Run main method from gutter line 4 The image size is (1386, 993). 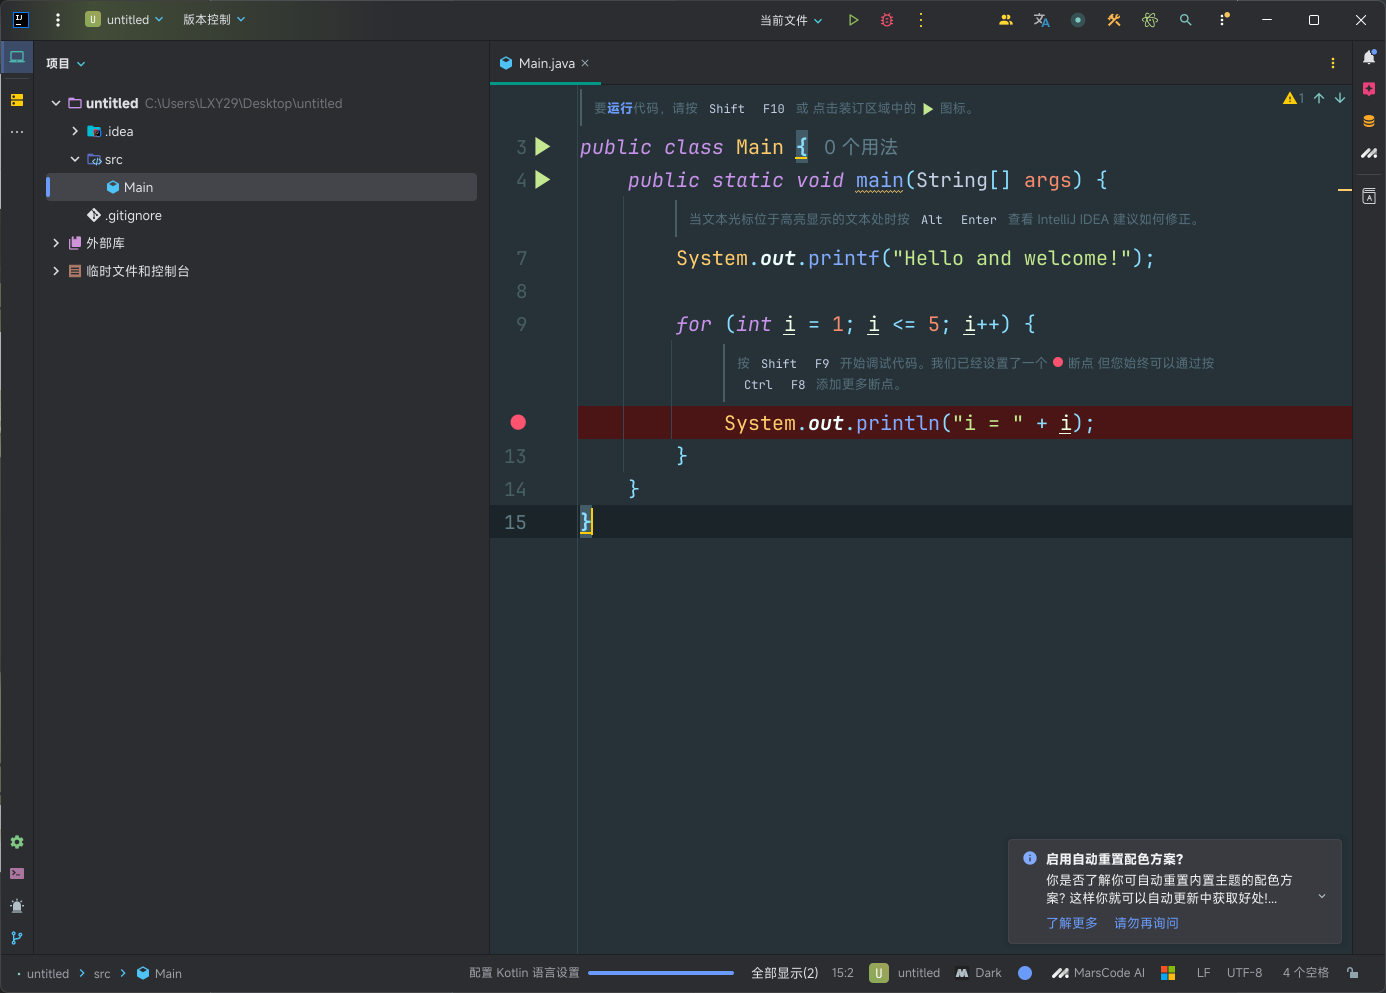[x=543, y=180]
